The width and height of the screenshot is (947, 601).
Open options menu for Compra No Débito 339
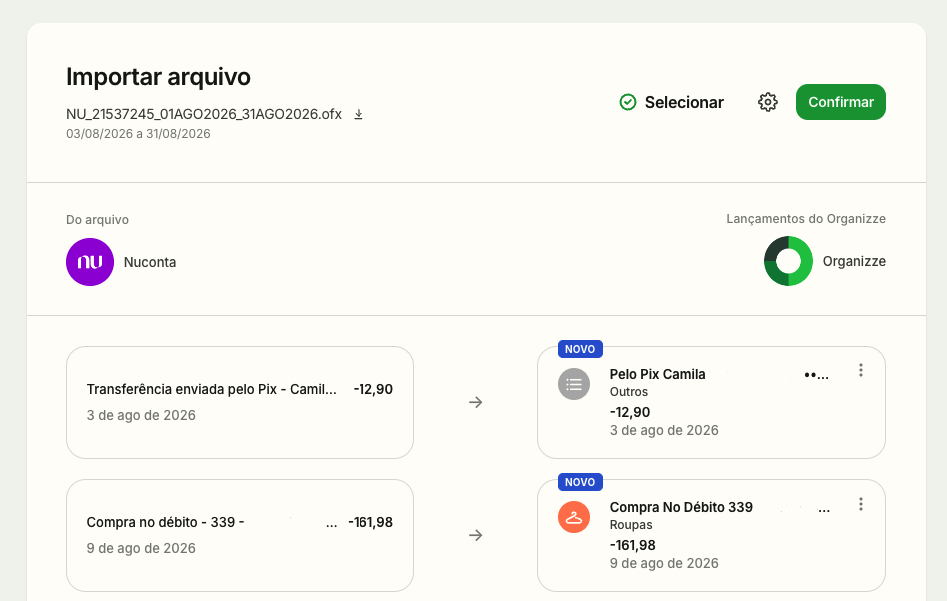coord(861,504)
